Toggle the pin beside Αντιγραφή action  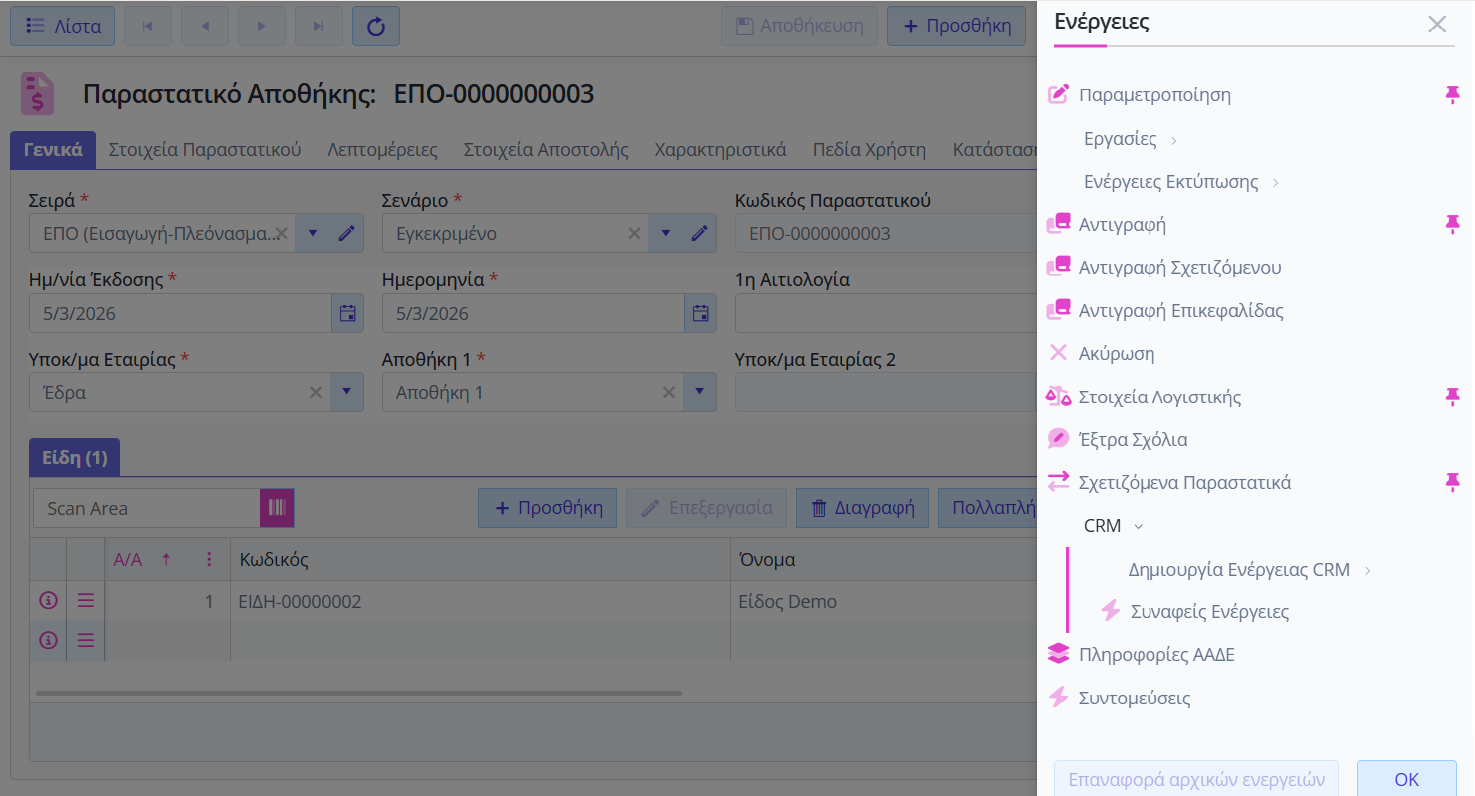[x=1452, y=224]
